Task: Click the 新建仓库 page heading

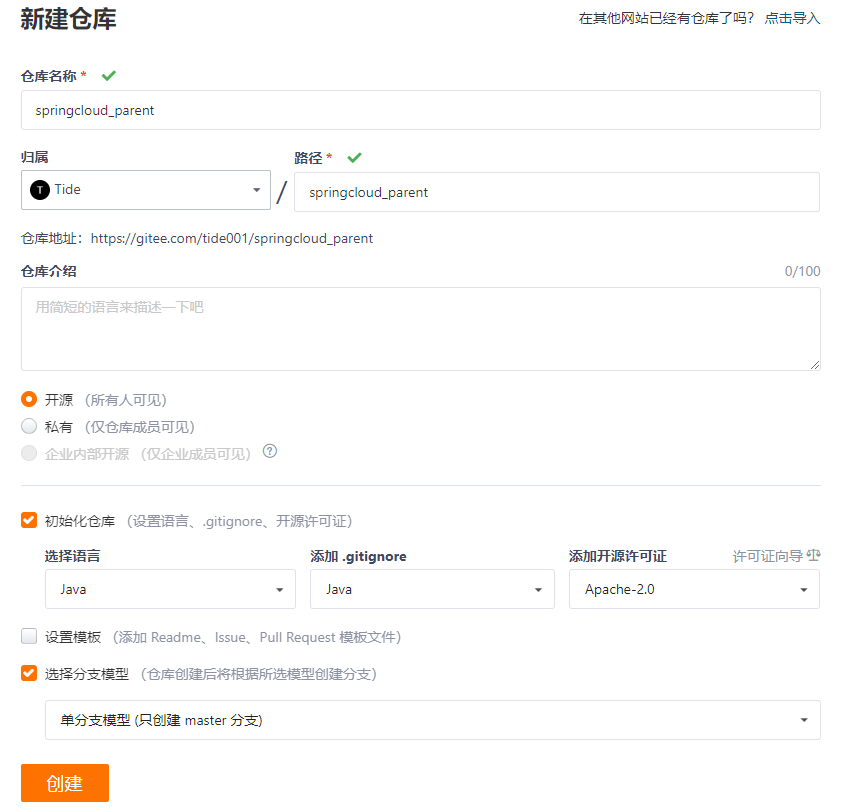Action: pyautogui.click(x=69, y=19)
